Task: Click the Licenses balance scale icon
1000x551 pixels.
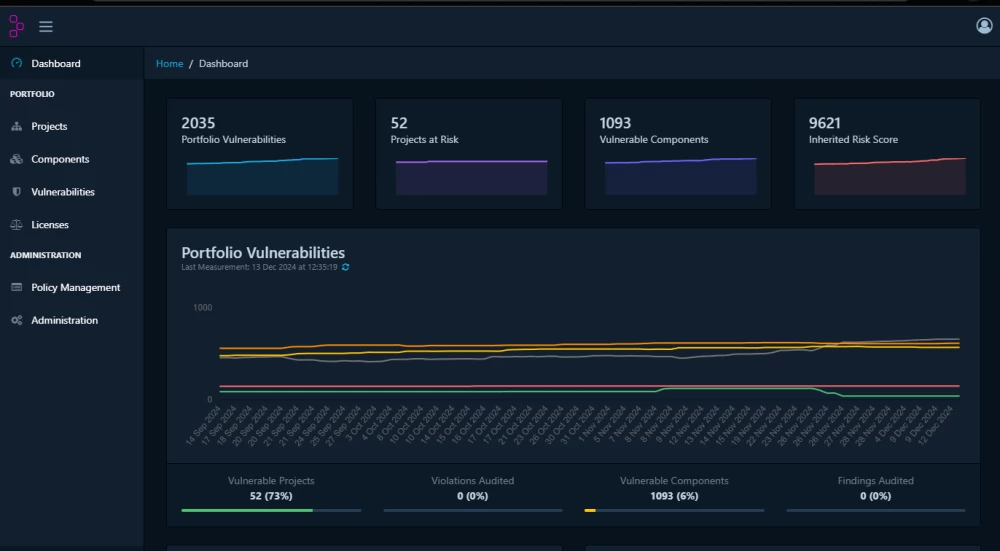Action: 16,225
